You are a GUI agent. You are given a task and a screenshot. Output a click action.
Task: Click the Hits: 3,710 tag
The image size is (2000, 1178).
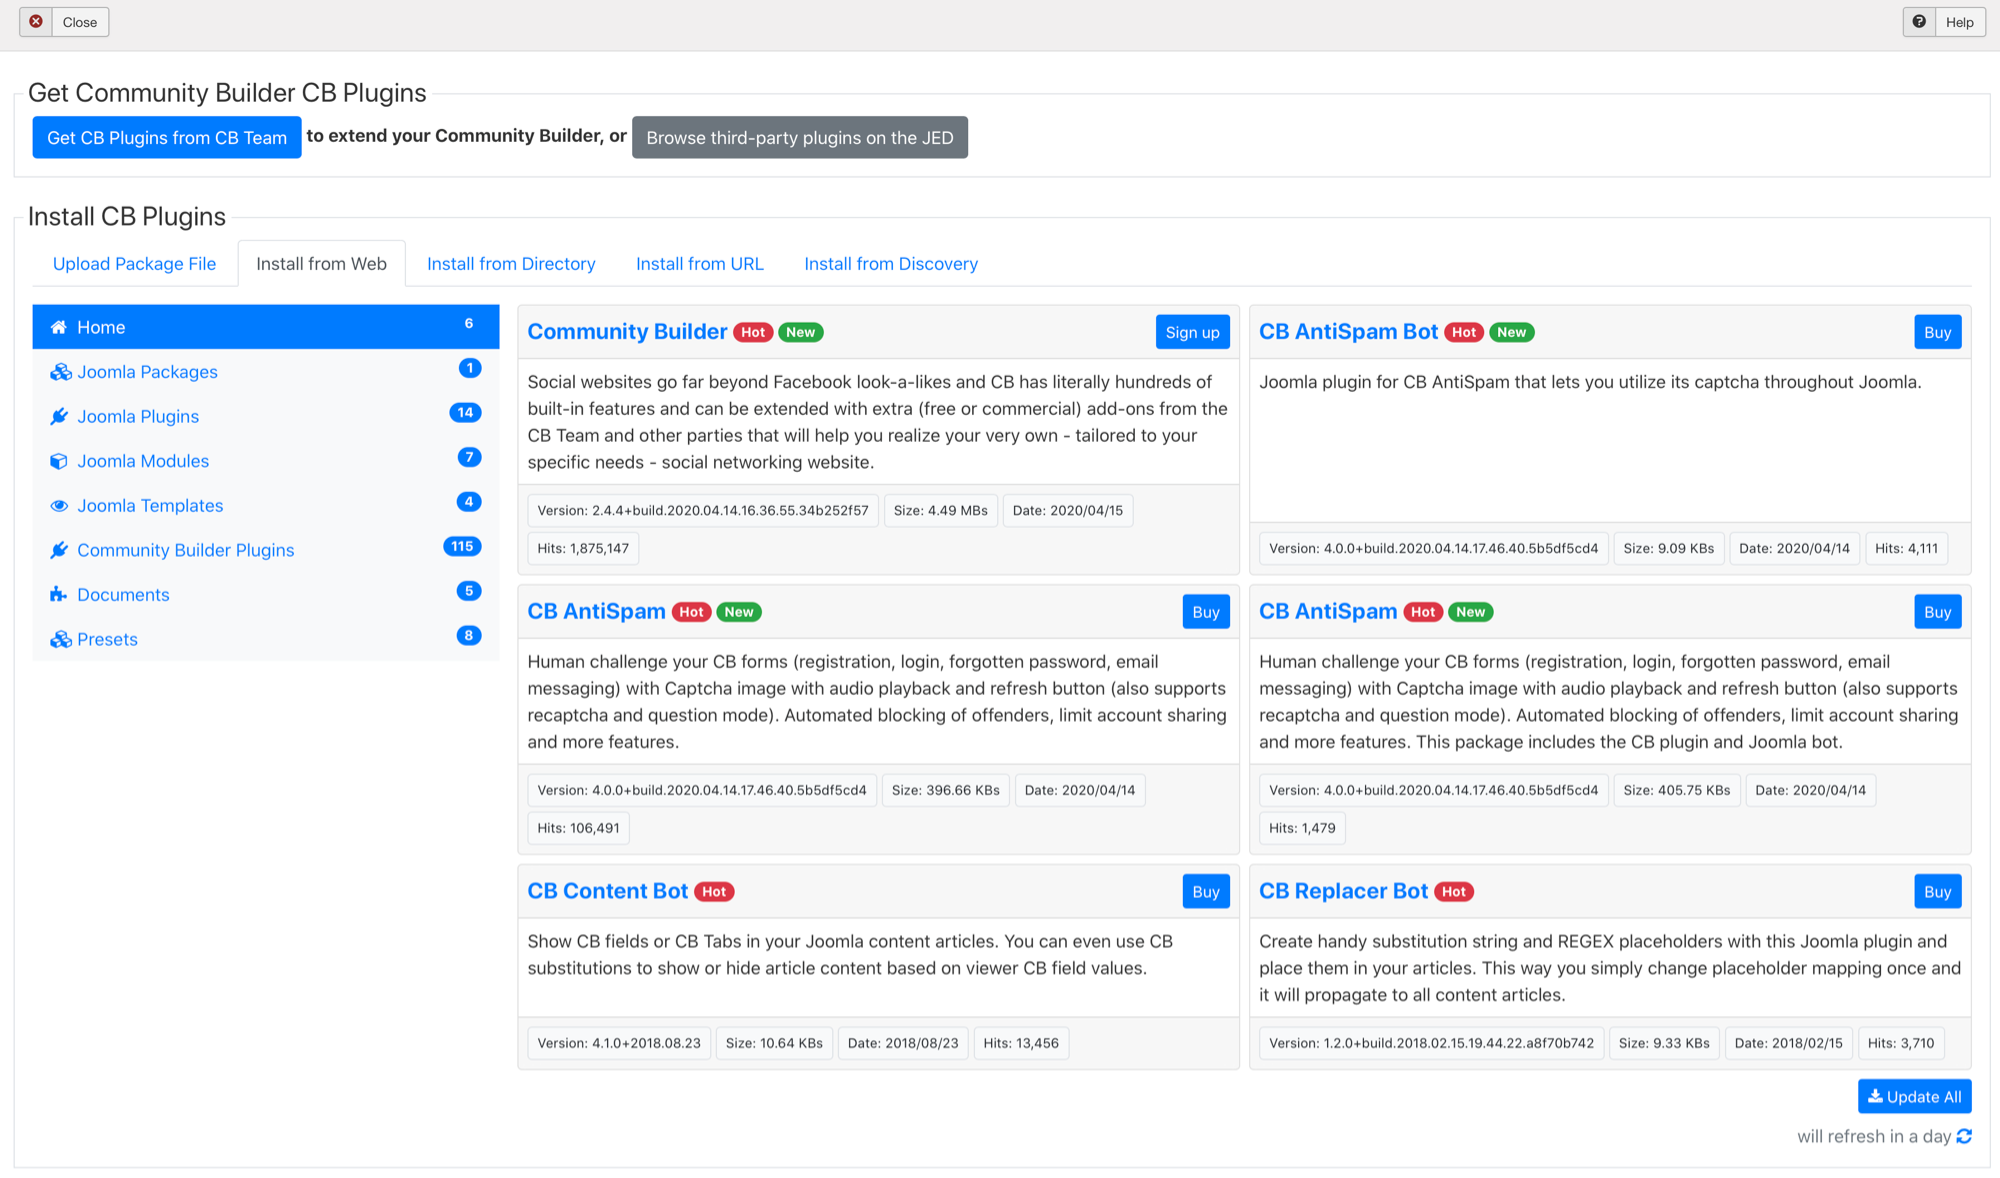[1900, 1043]
